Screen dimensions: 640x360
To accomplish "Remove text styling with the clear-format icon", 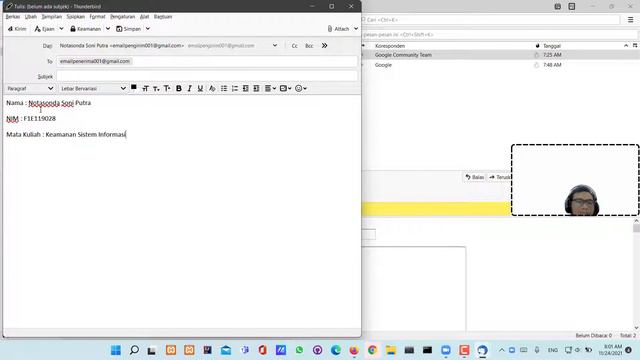I will [212, 89].
